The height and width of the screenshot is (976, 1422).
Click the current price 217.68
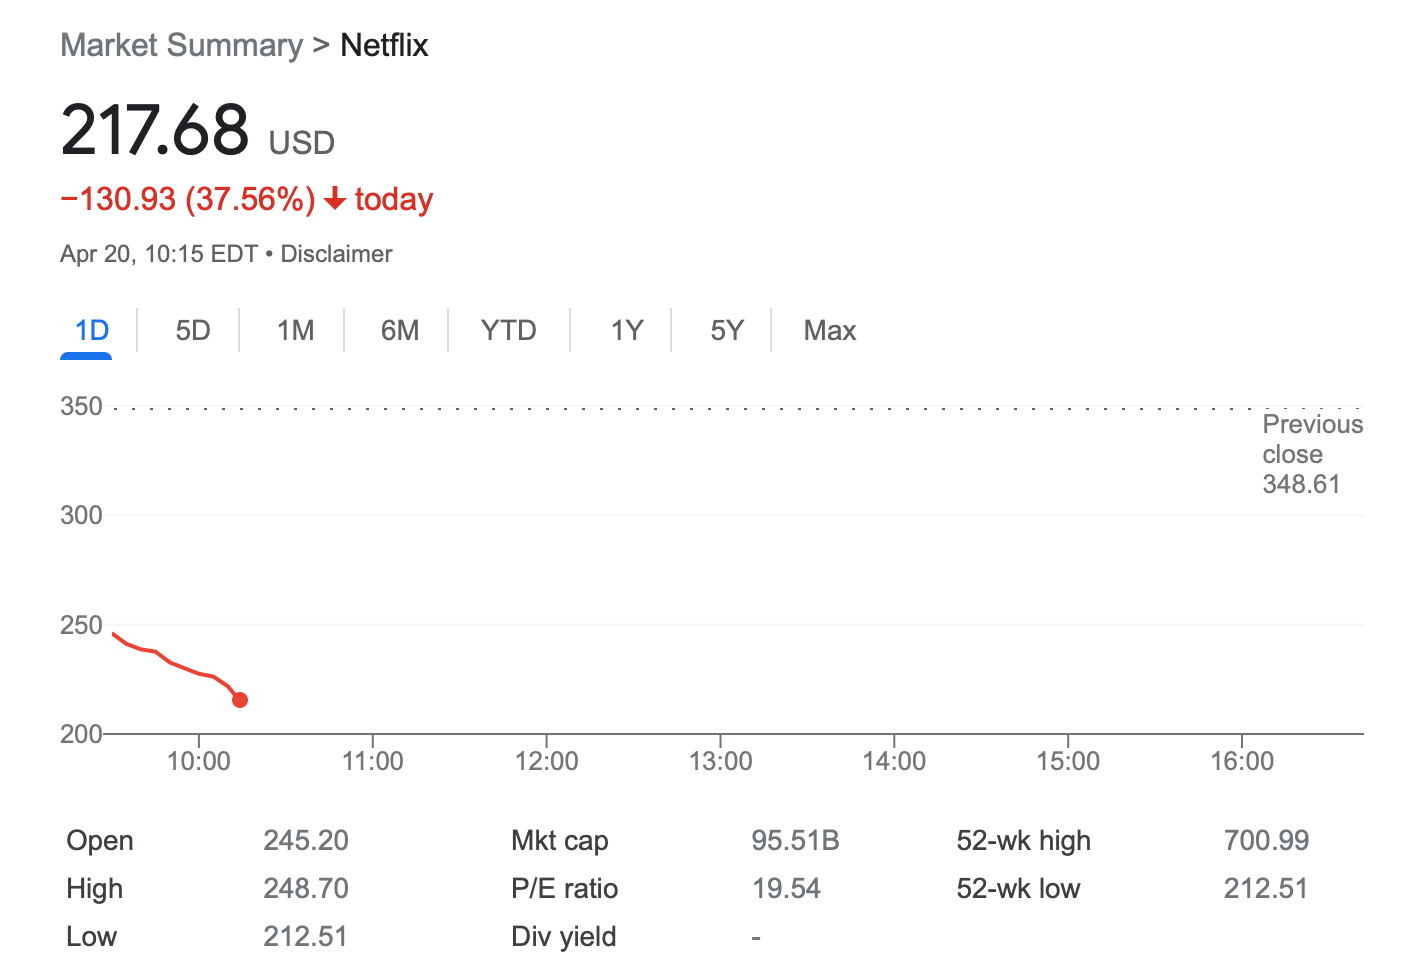point(155,130)
